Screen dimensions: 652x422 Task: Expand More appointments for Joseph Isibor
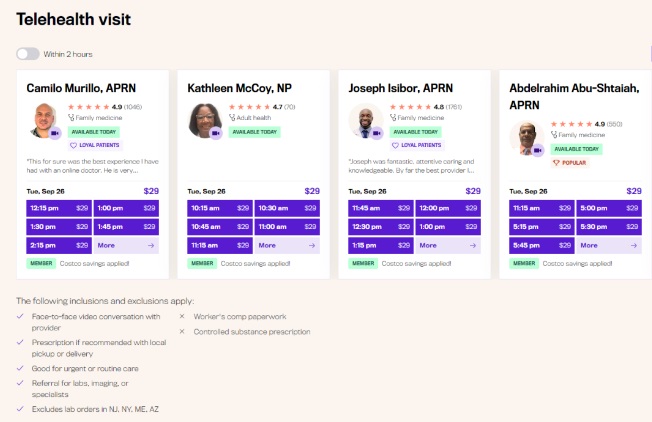coord(448,245)
